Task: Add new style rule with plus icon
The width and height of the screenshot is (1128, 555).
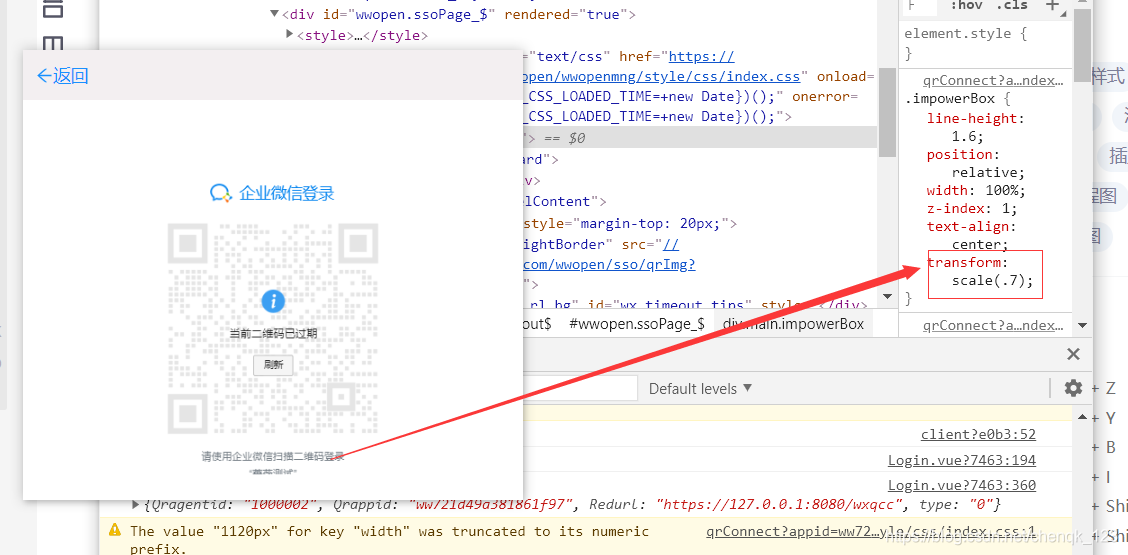Action: 1052,6
